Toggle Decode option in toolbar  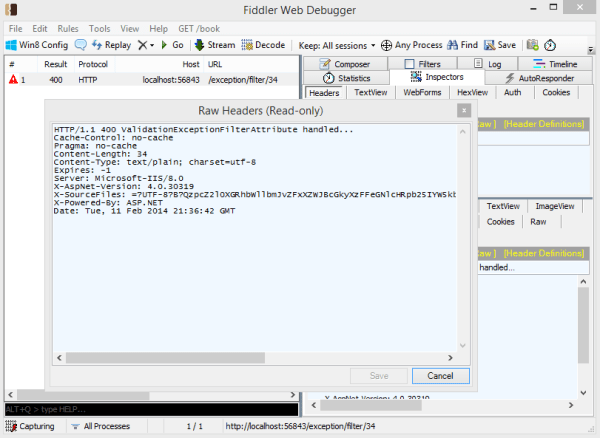coord(263,45)
